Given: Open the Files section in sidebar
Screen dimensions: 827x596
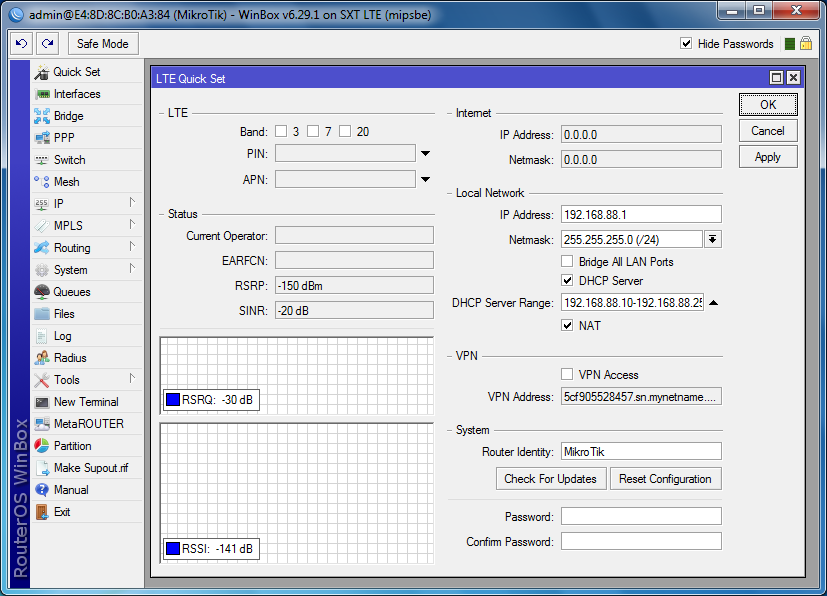Looking at the screenshot, I should [x=64, y=314].
